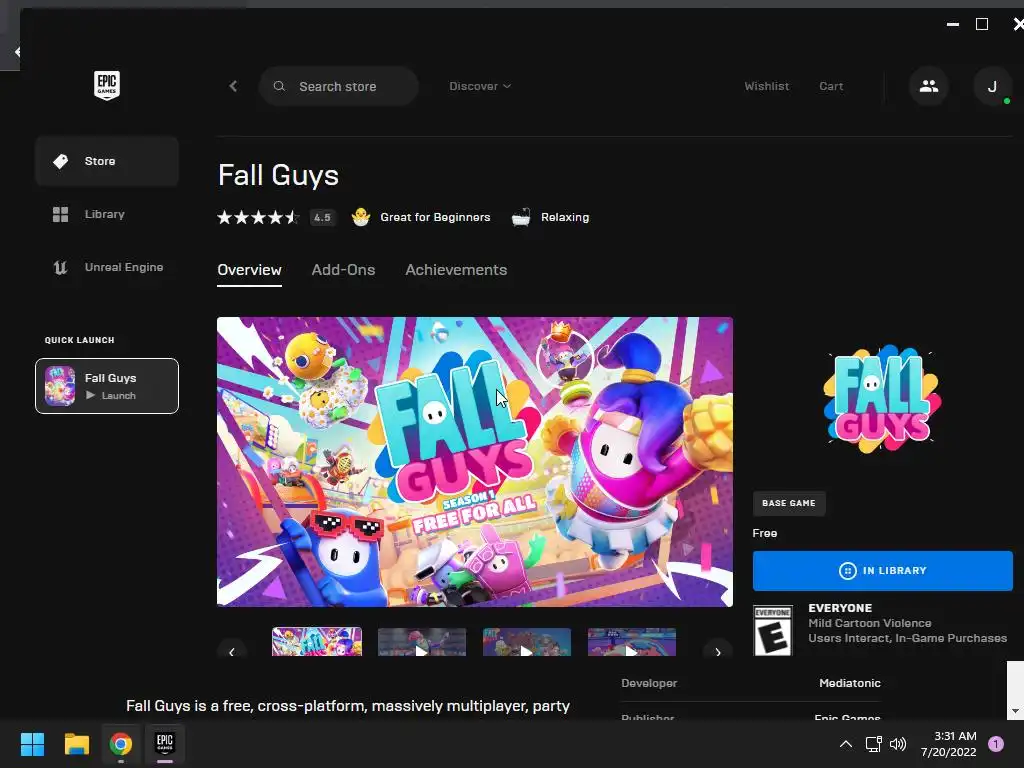
Task: Launch Fall Guys from Quick Launch
Action: [x=107, y=386]
